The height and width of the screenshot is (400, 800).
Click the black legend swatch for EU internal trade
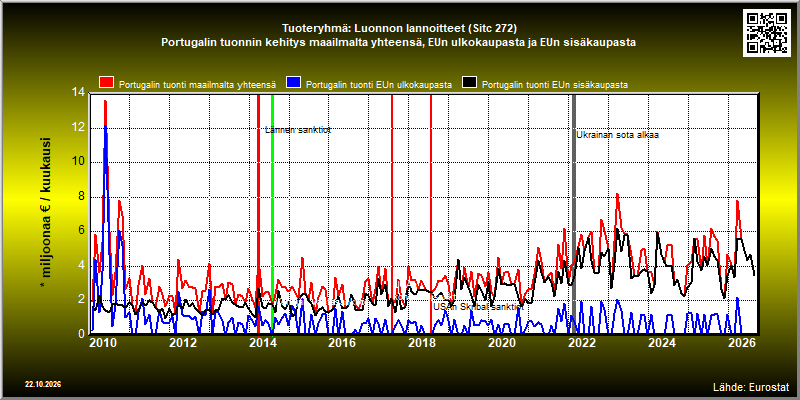point(469,83)
